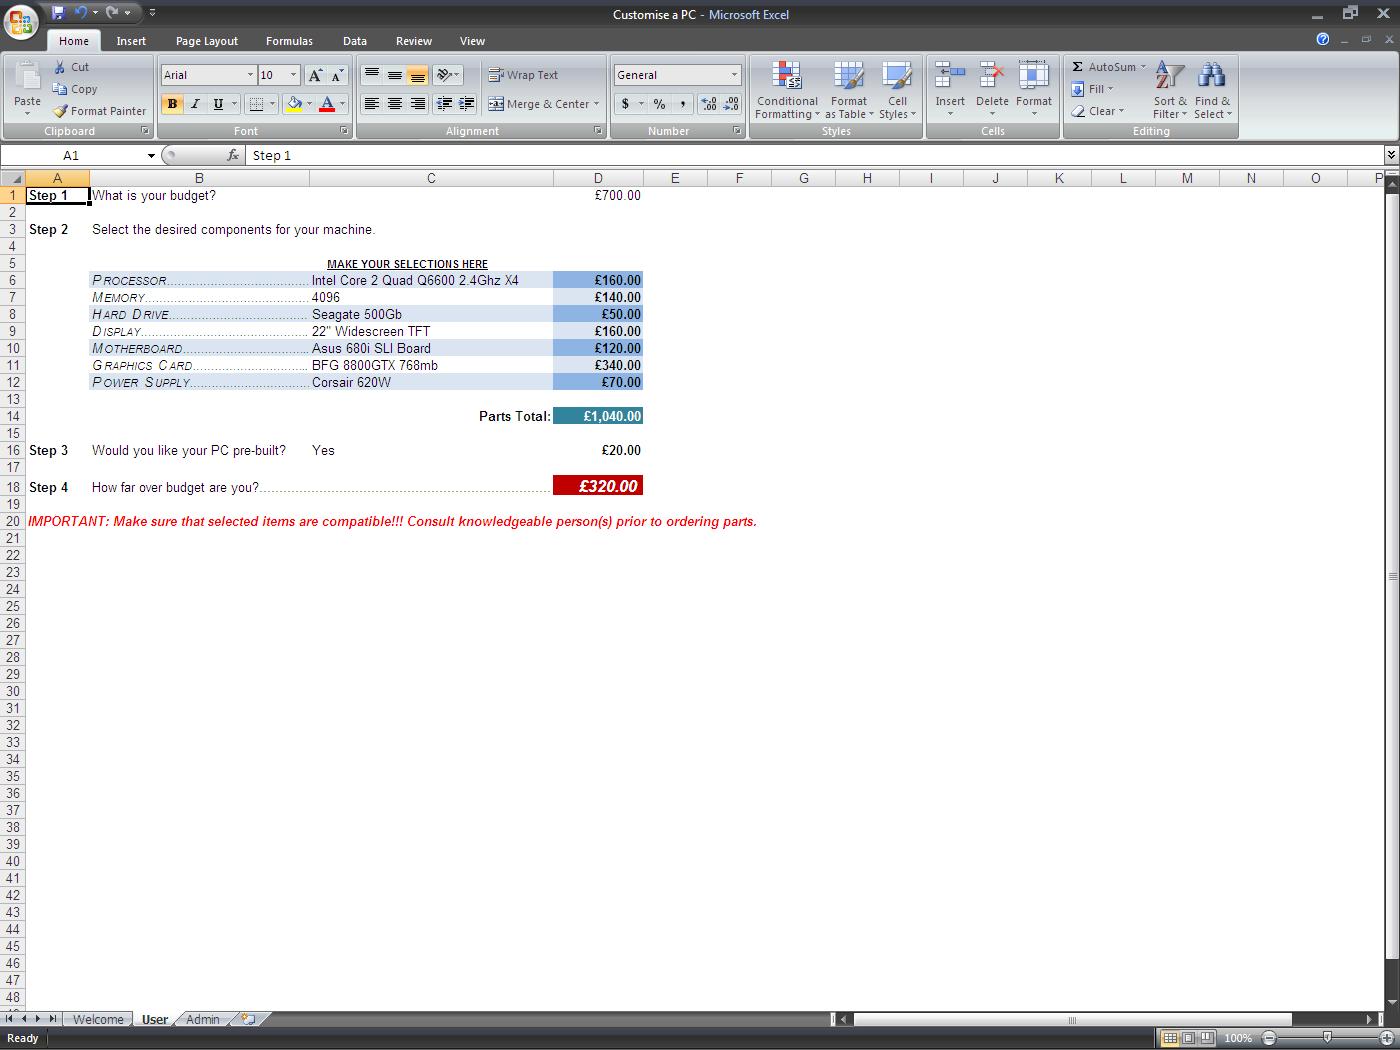Switch to the Data ribbon tab
This screenshot has height=1050, width=1400.
click(x=355, y=41)
